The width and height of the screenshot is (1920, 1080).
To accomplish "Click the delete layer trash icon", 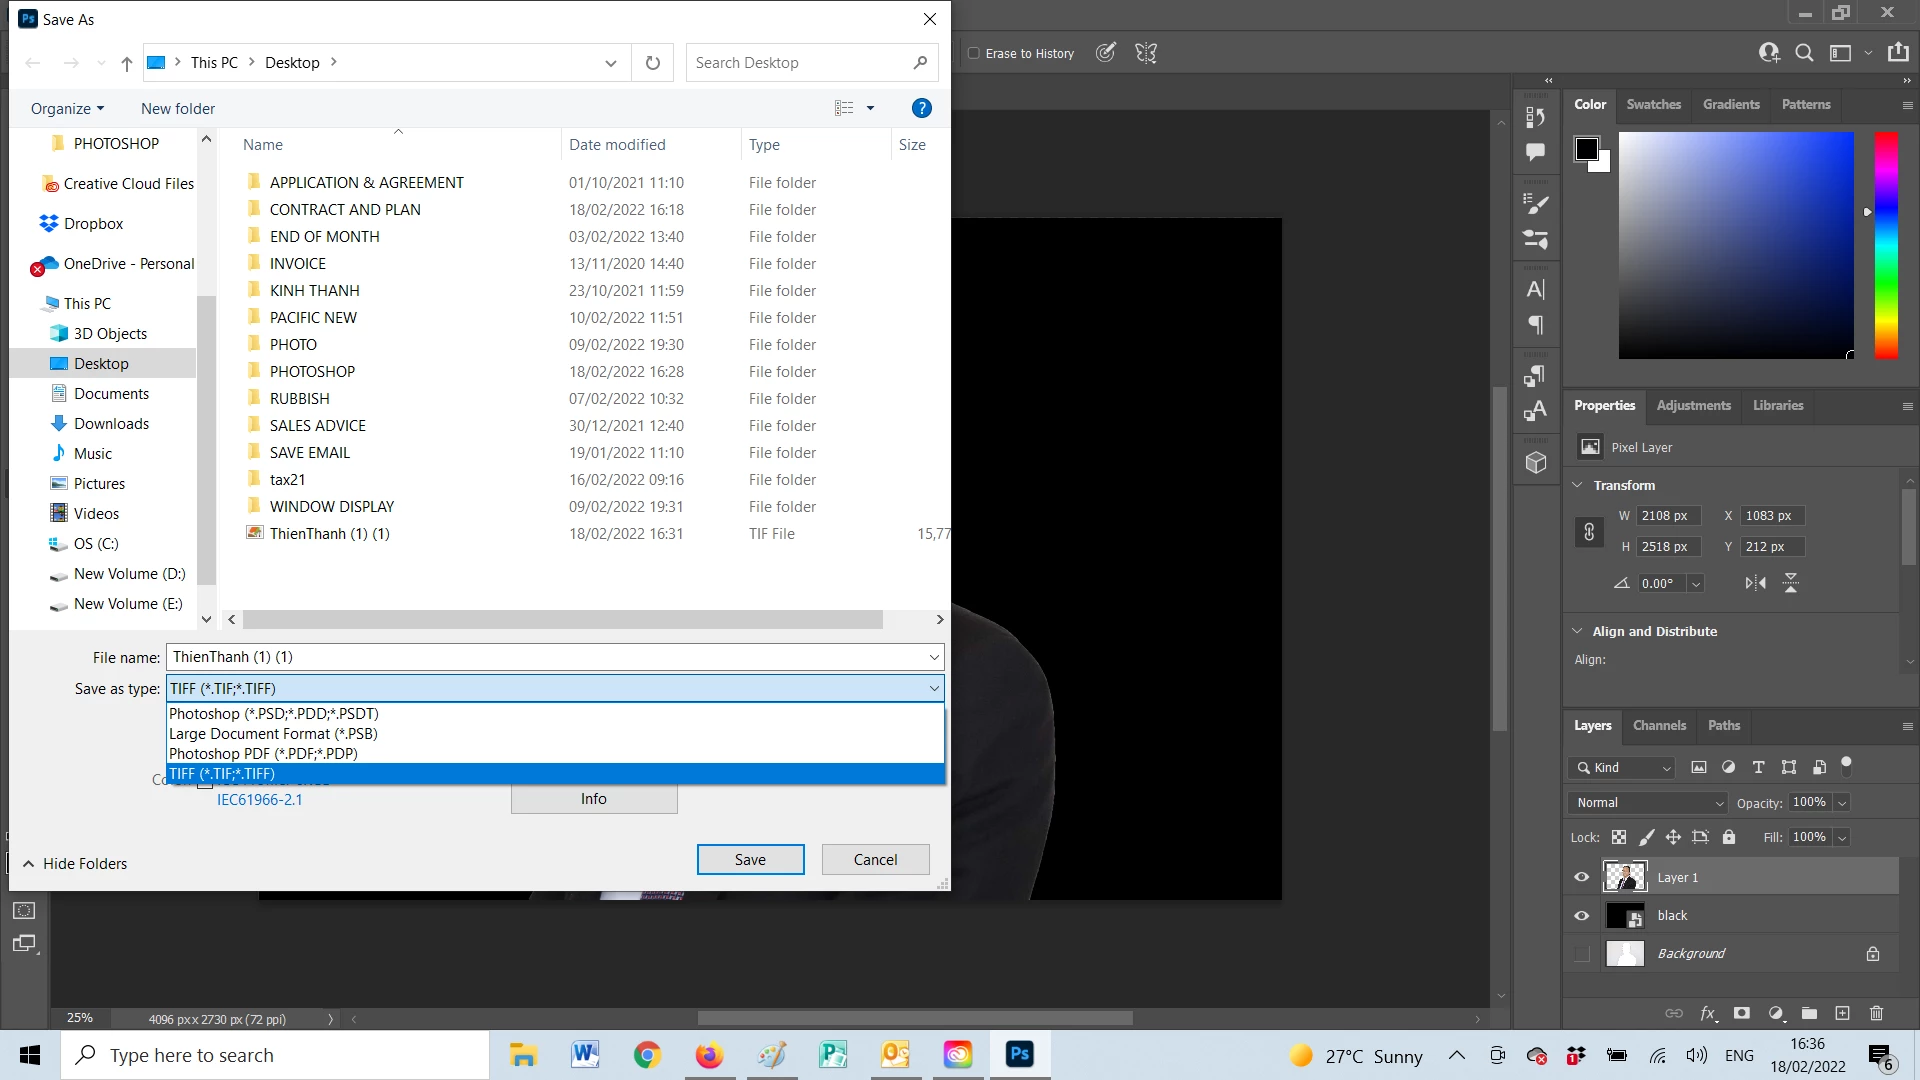I will point(1876,1013).
